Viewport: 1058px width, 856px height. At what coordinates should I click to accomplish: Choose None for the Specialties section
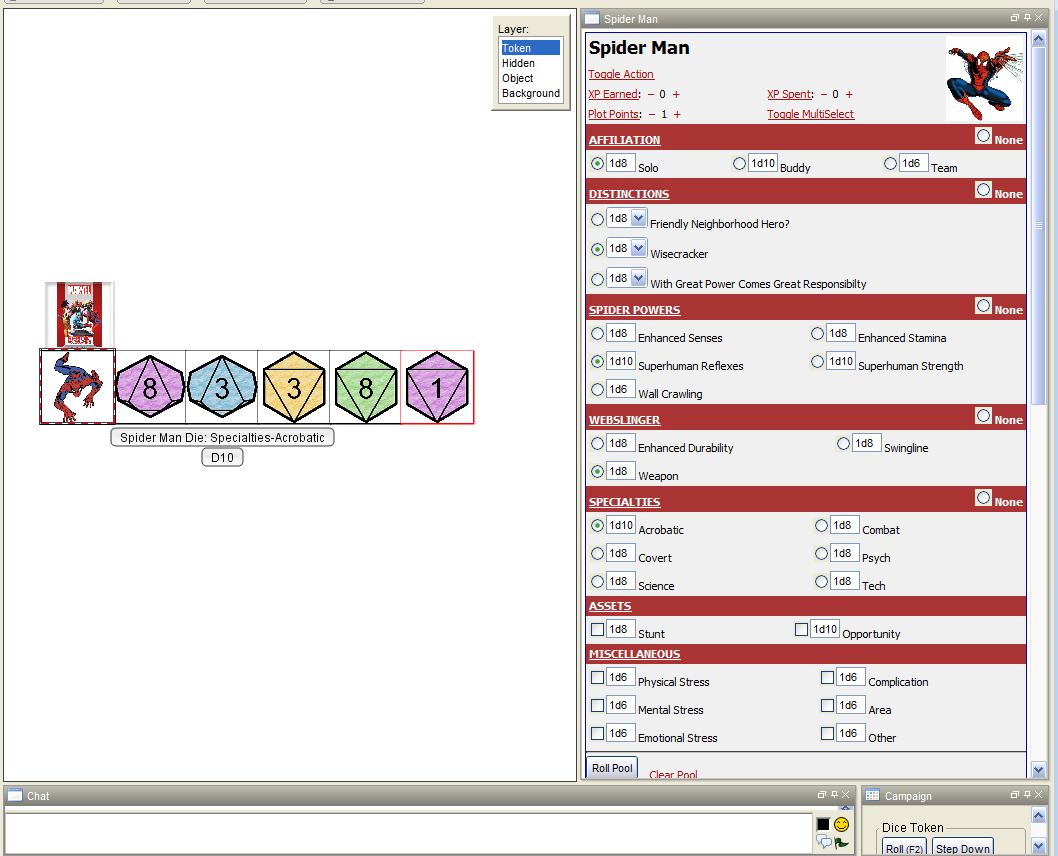point(984,498)
